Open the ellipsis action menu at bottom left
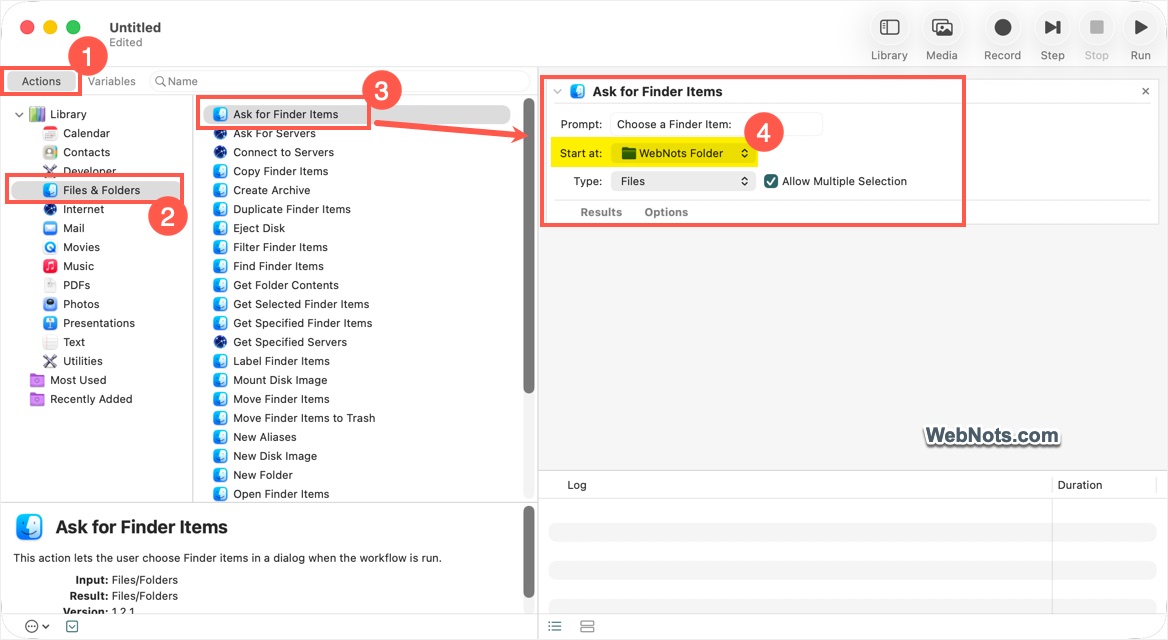Viewport: 1168px width, 640px height. [x=36, y=627]
